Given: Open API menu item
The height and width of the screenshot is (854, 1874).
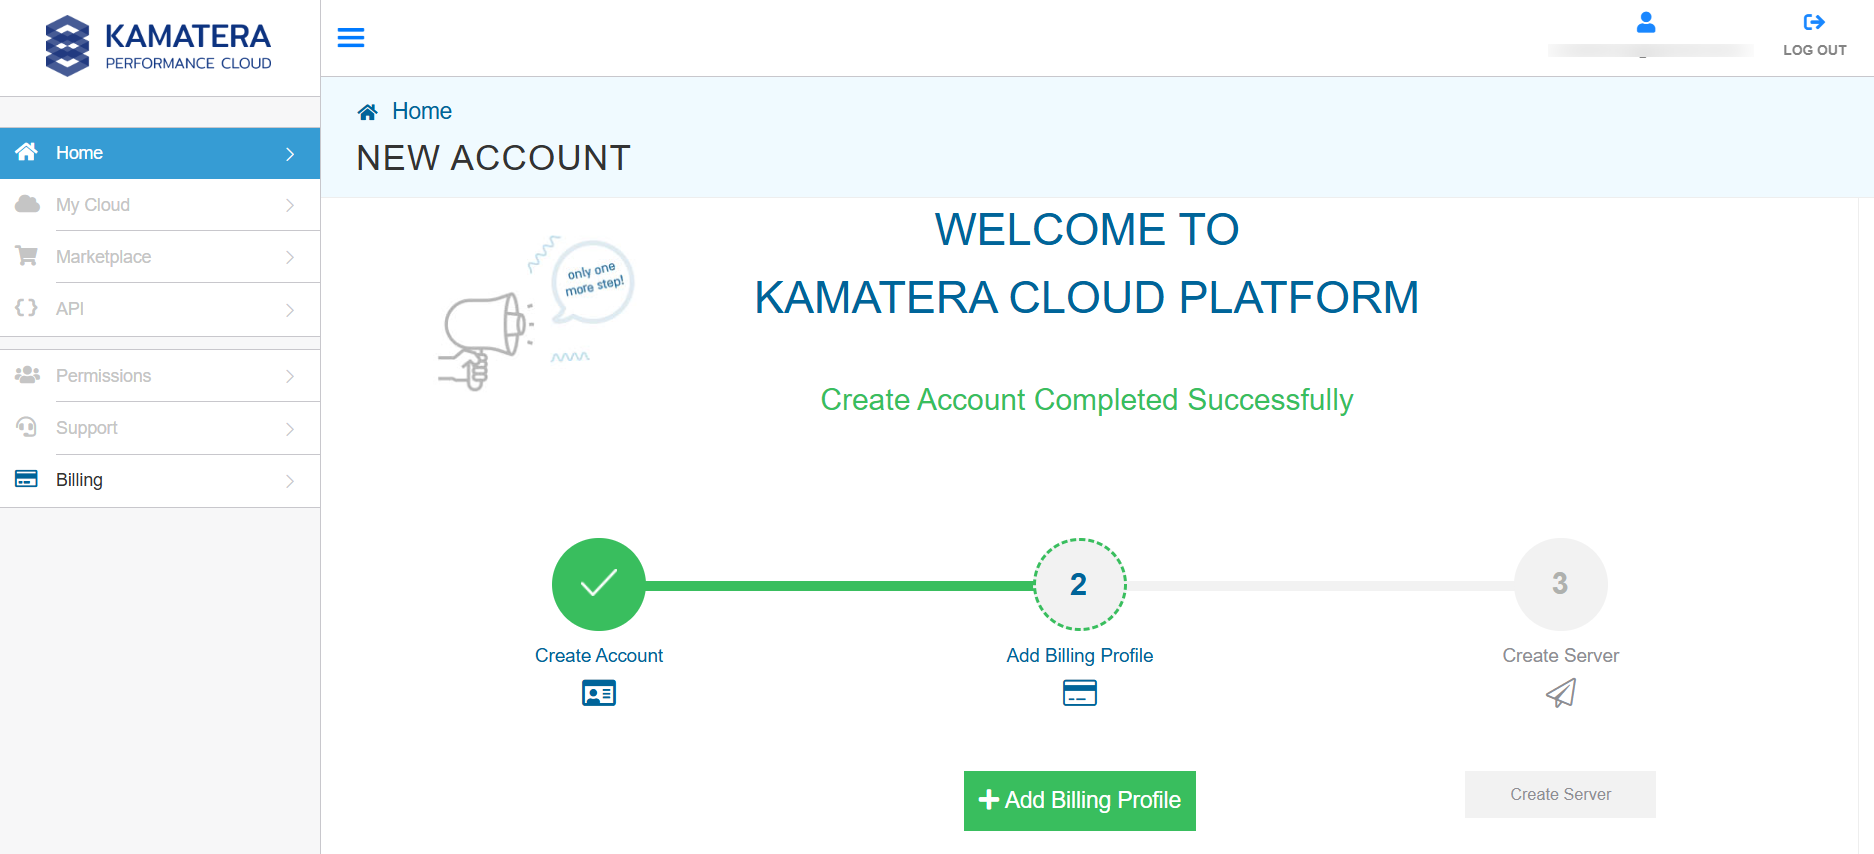Looking at the screenshot, I should click(160, 309).
